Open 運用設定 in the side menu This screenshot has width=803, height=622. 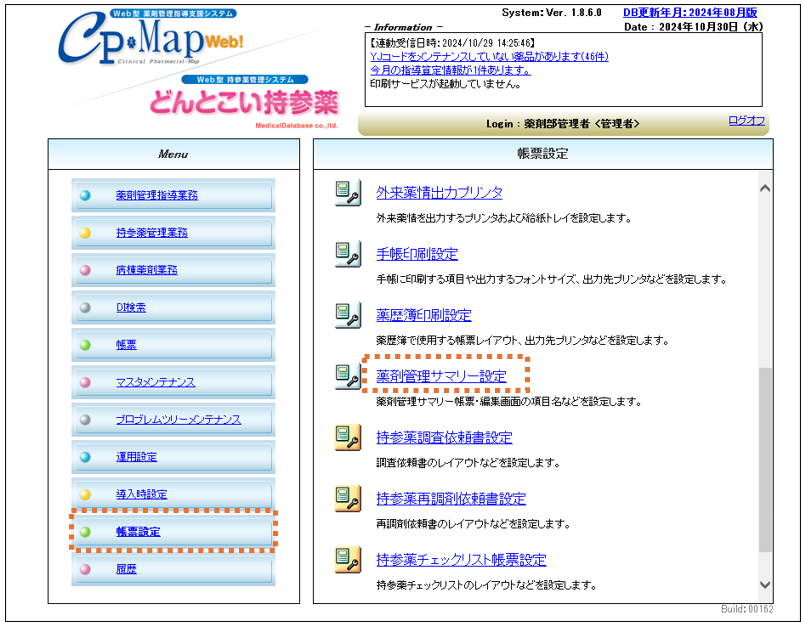136,457
